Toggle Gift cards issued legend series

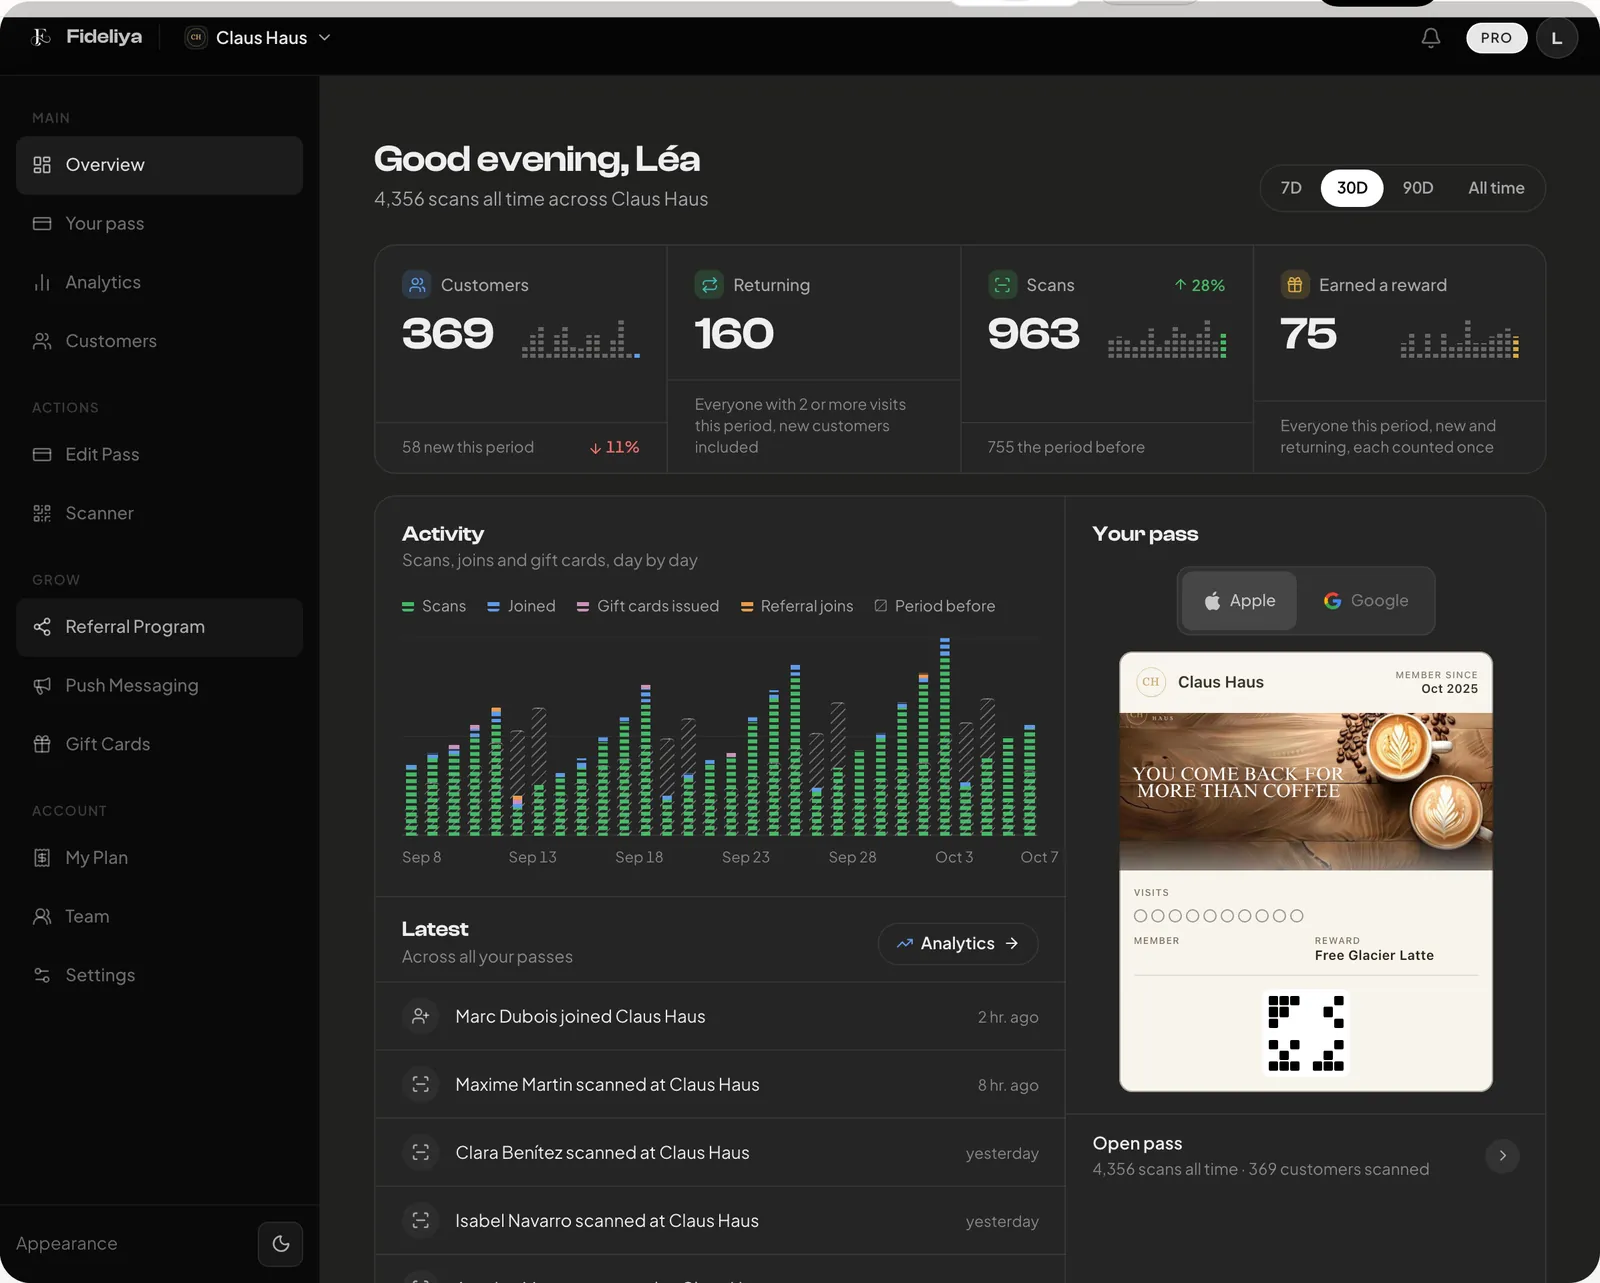[x=648, y=607]
